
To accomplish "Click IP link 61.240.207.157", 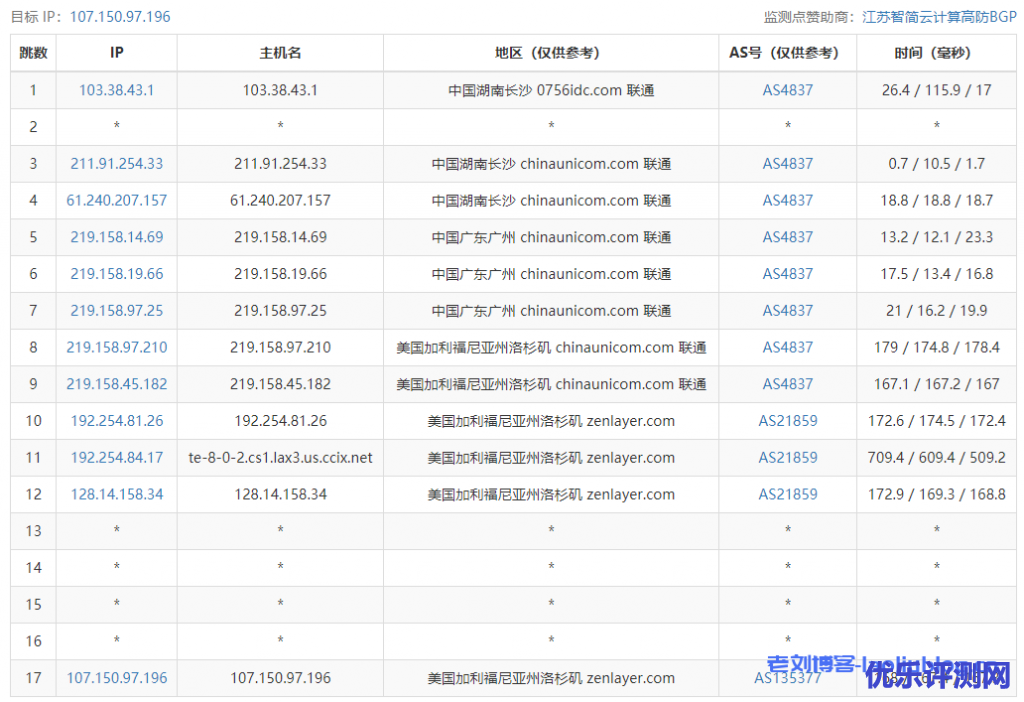I will 116,201.
